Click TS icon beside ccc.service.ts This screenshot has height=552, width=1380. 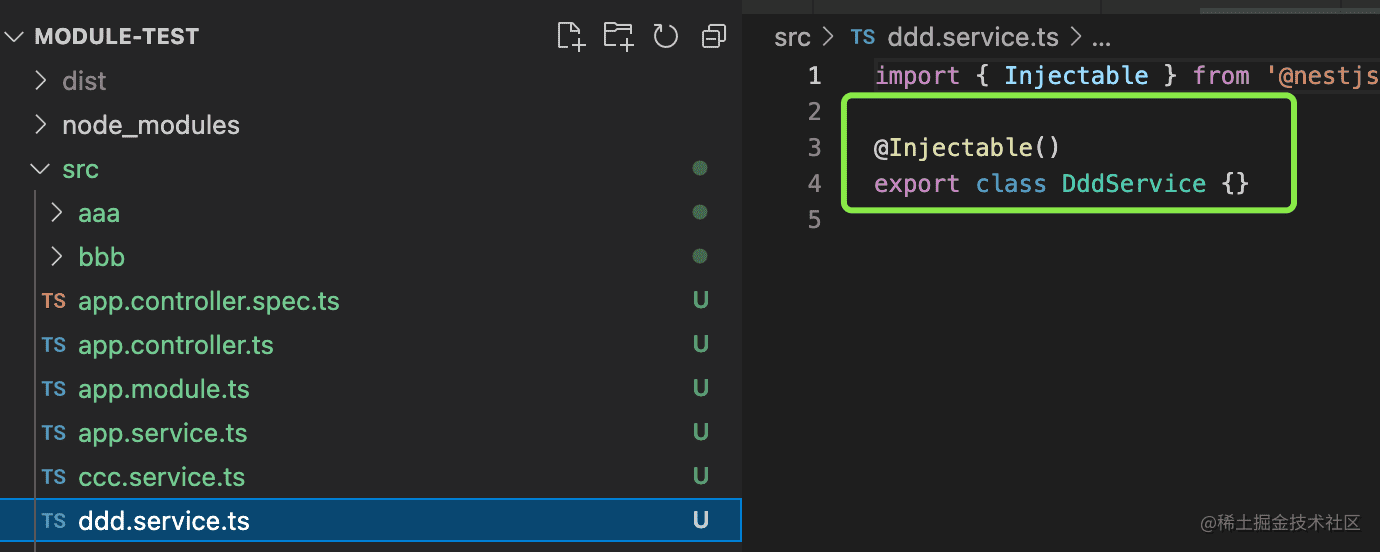tap(54, 477)
